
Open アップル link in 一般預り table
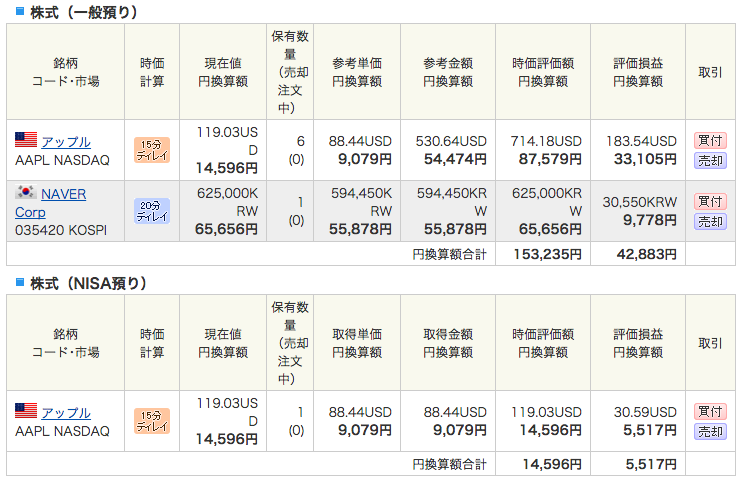(66, 142)
